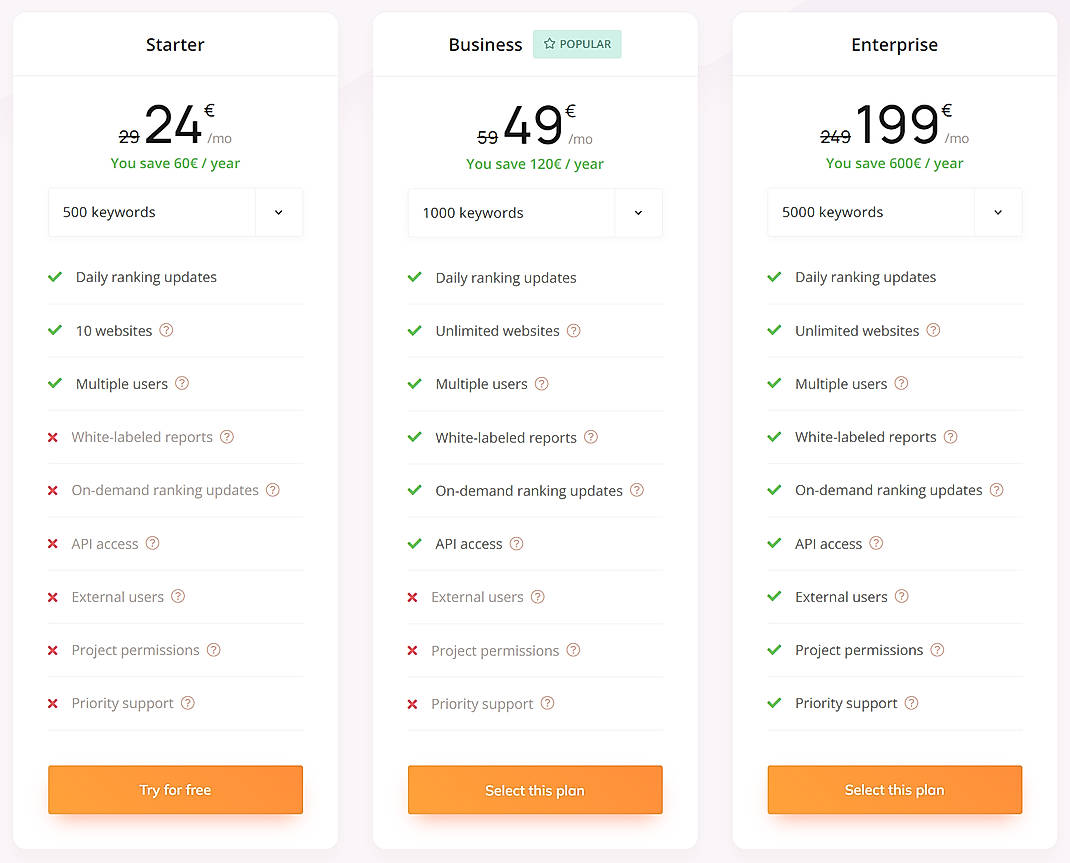The height and width of the screenshot is (863, 1070).
Task: Click the green checkmark beside Daily ranking updates in Business
Action: (415, 277)
